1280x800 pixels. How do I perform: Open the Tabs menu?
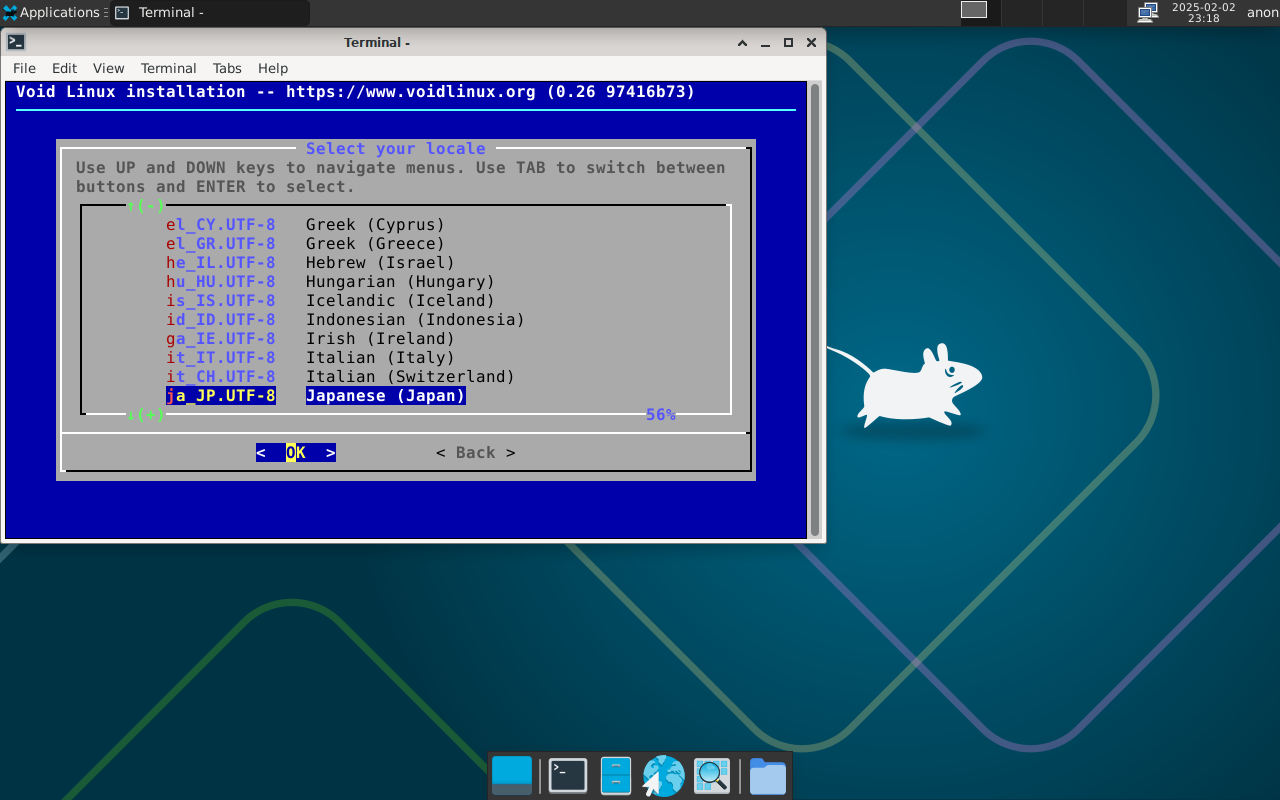click(x=227, y=68)
